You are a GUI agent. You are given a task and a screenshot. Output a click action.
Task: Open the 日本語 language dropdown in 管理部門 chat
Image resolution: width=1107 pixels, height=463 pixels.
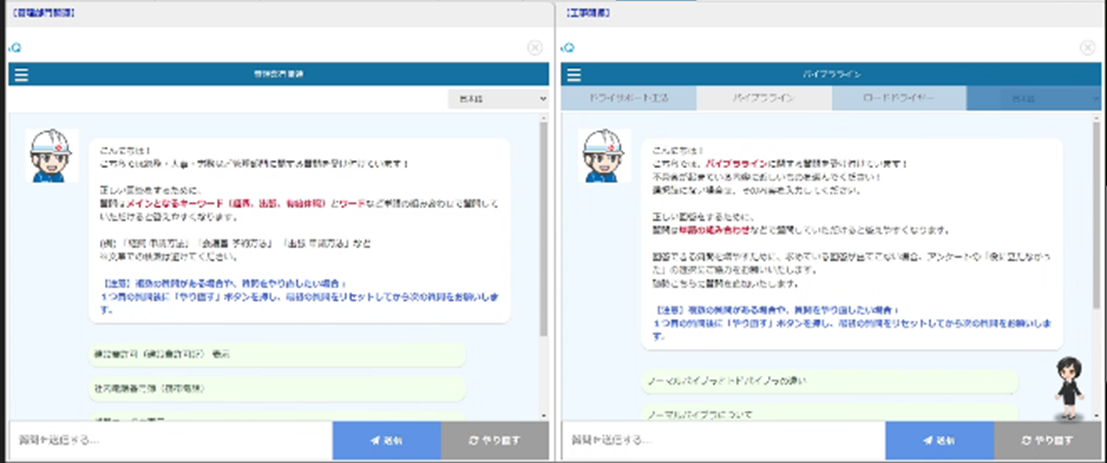pyautogui.click(x=498, y=99)
